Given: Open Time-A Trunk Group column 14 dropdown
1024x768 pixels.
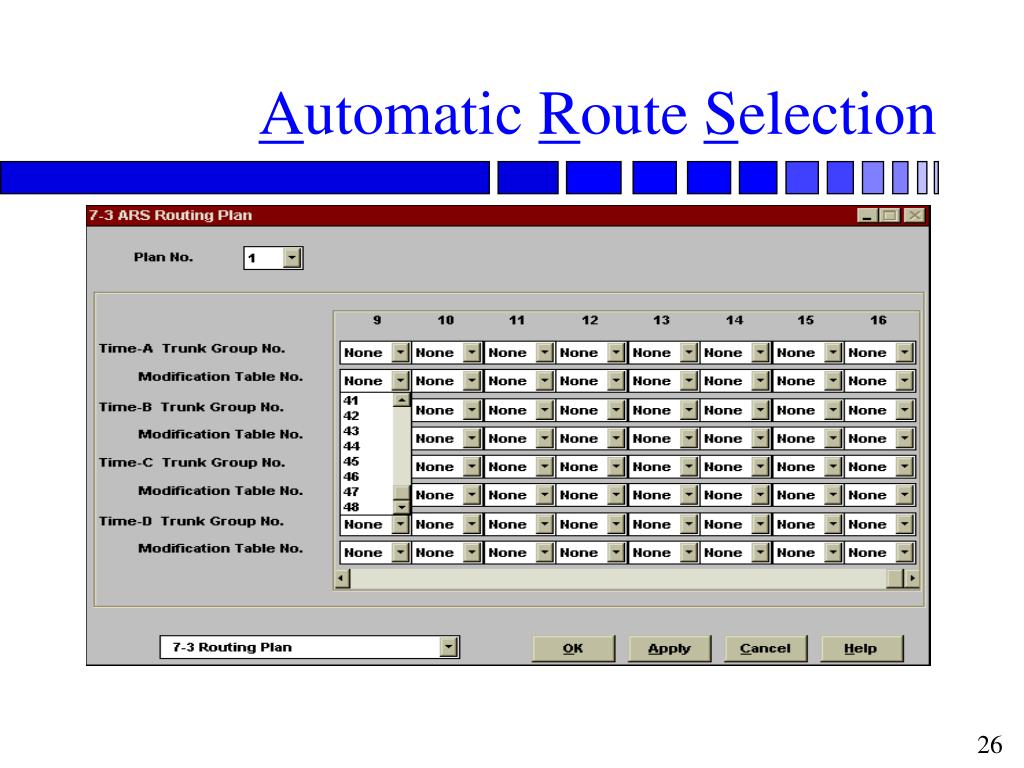Looking at the screenshot, I should coord(760,353).
